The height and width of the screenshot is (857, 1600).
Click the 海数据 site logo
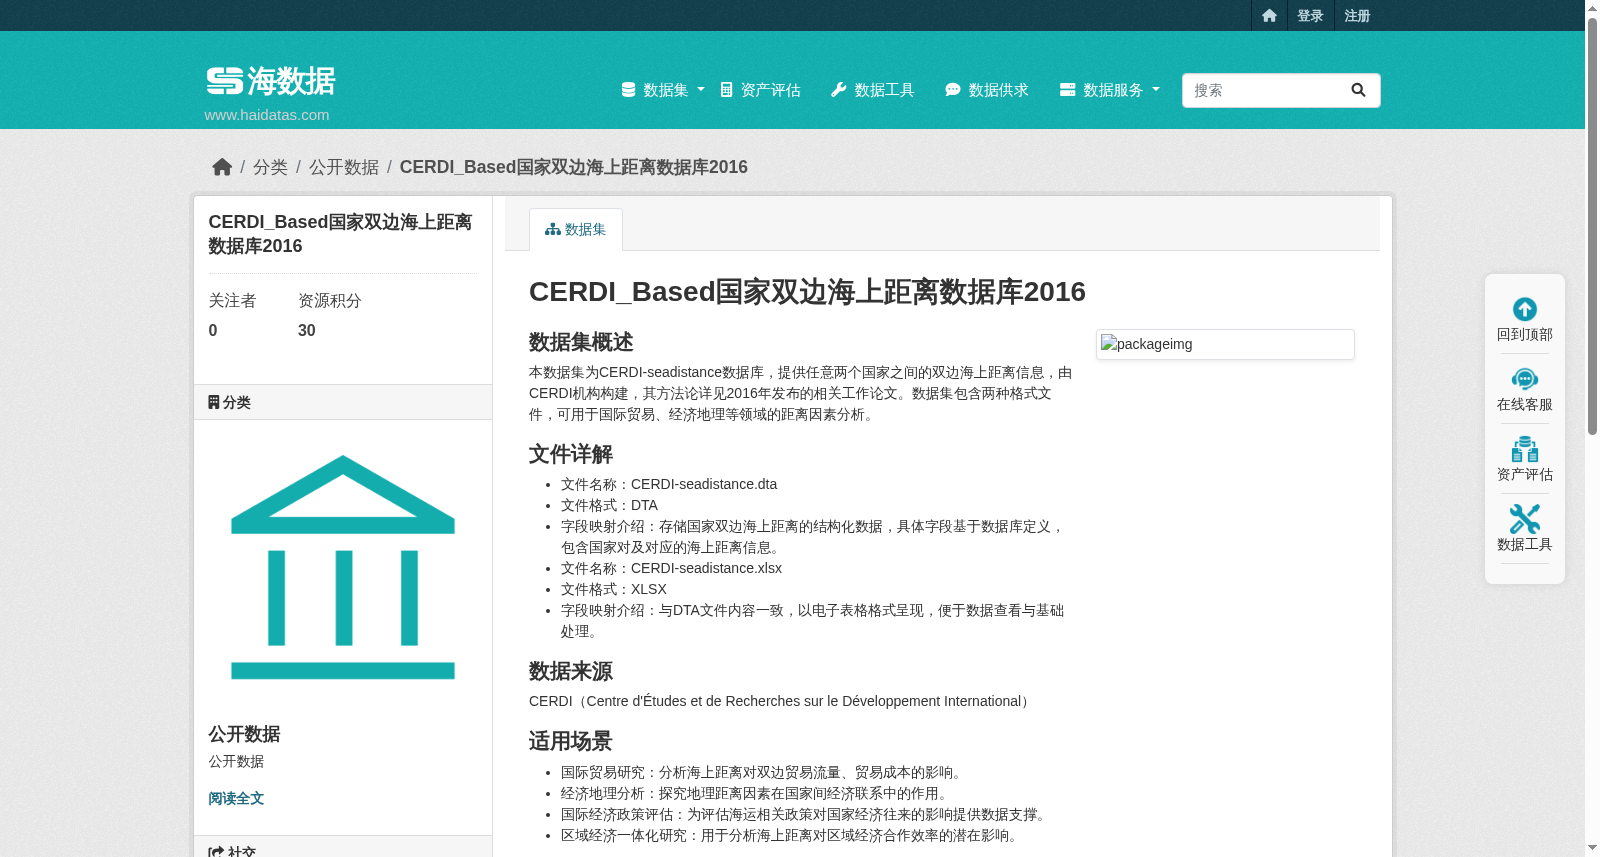click(x=271, y=81)
